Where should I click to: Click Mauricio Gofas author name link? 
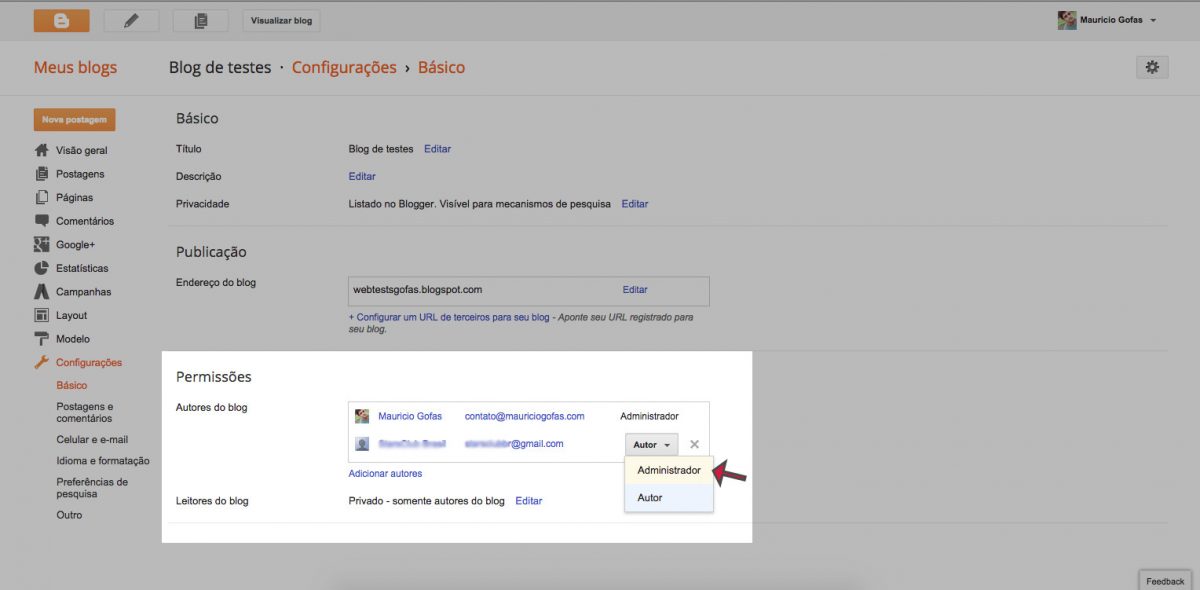(x=410, y=416)
